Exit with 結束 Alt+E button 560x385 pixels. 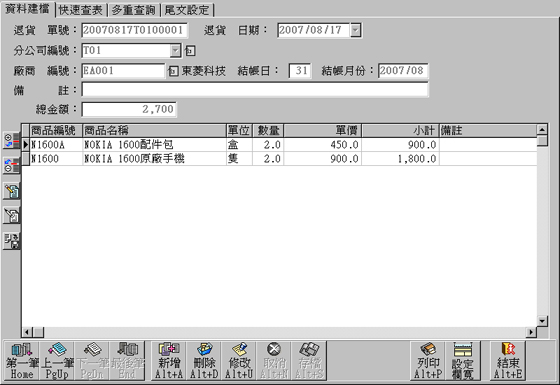click(x=508, y=361)
